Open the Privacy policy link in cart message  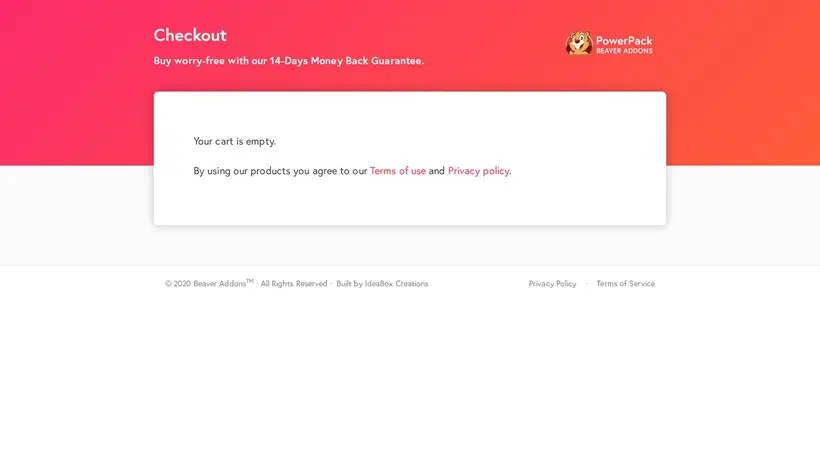[x=479, y=171]
